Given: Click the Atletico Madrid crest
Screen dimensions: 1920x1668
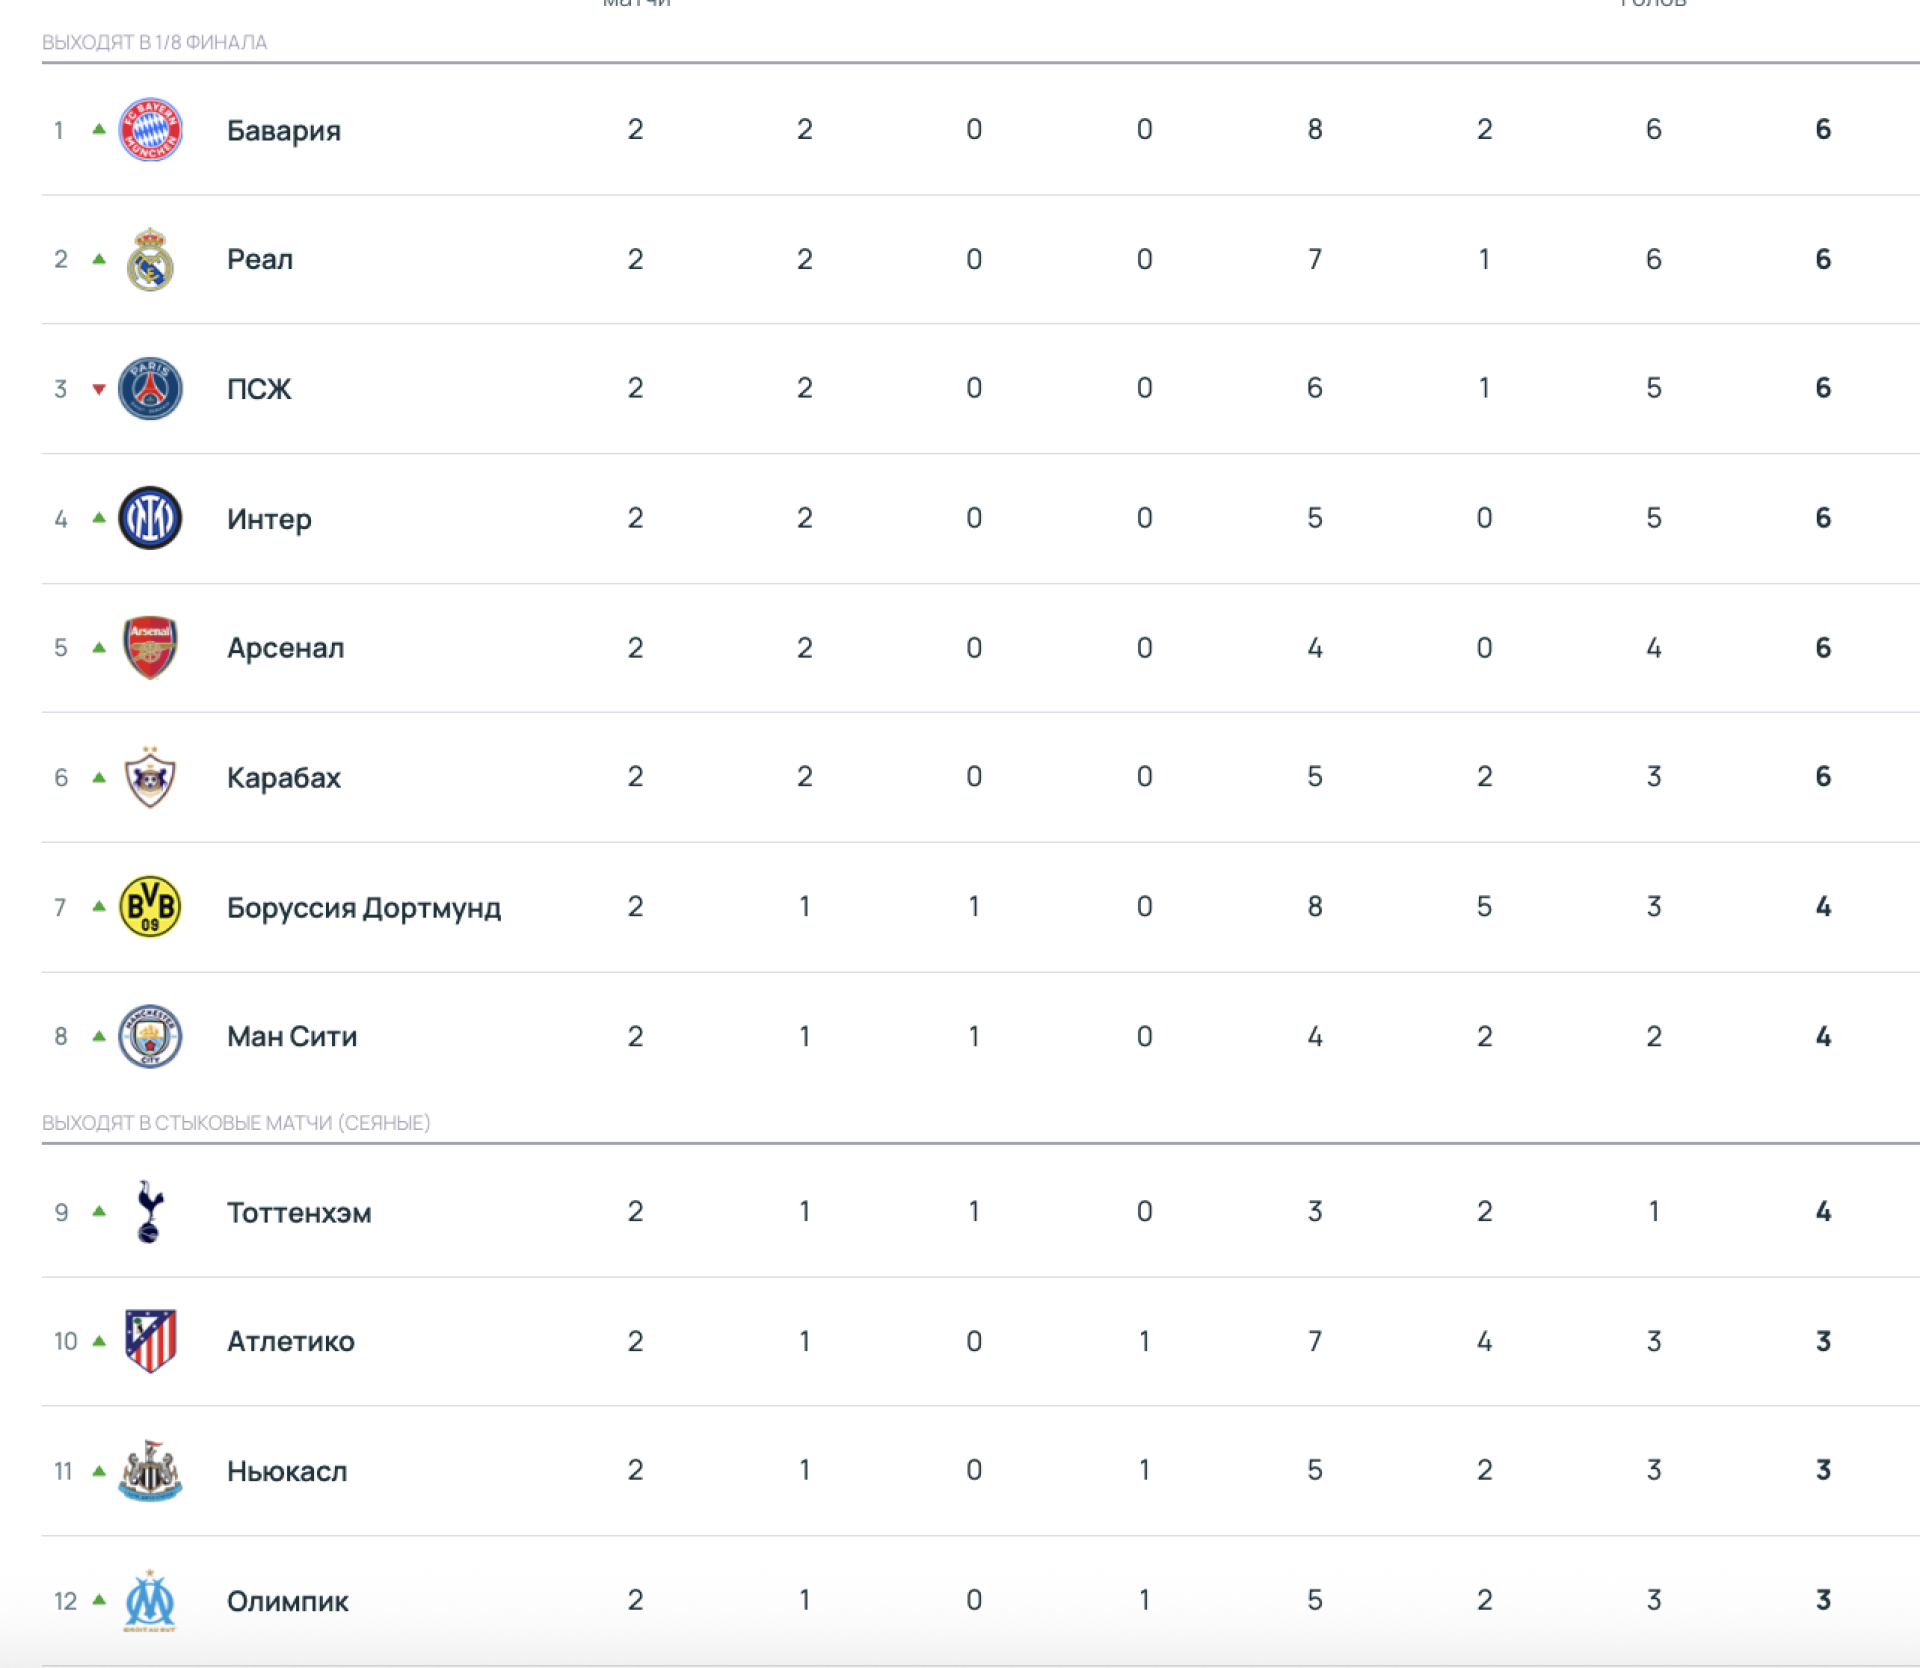Looking at the screenshot, I should point(150,1341).
